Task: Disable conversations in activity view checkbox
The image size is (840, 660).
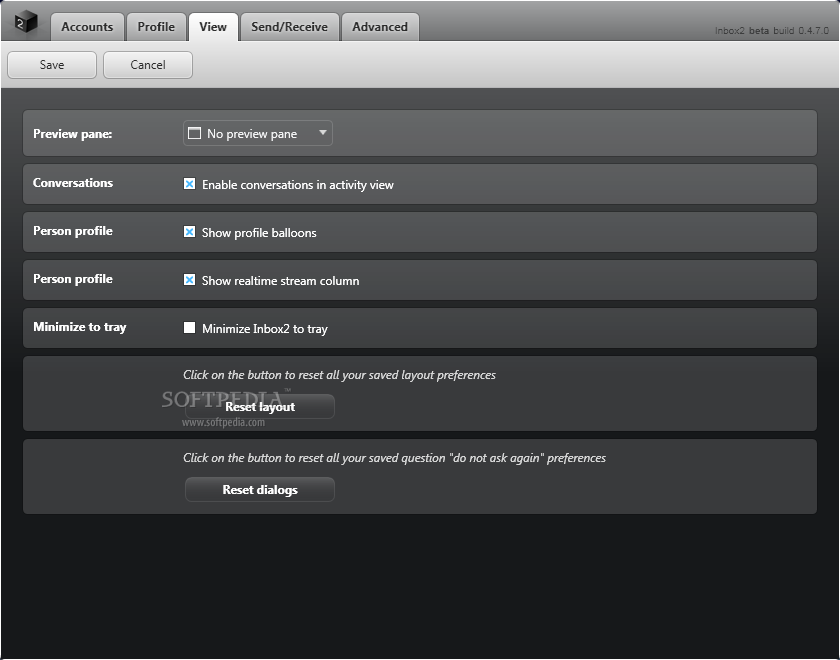Action: tap(190, 184)
